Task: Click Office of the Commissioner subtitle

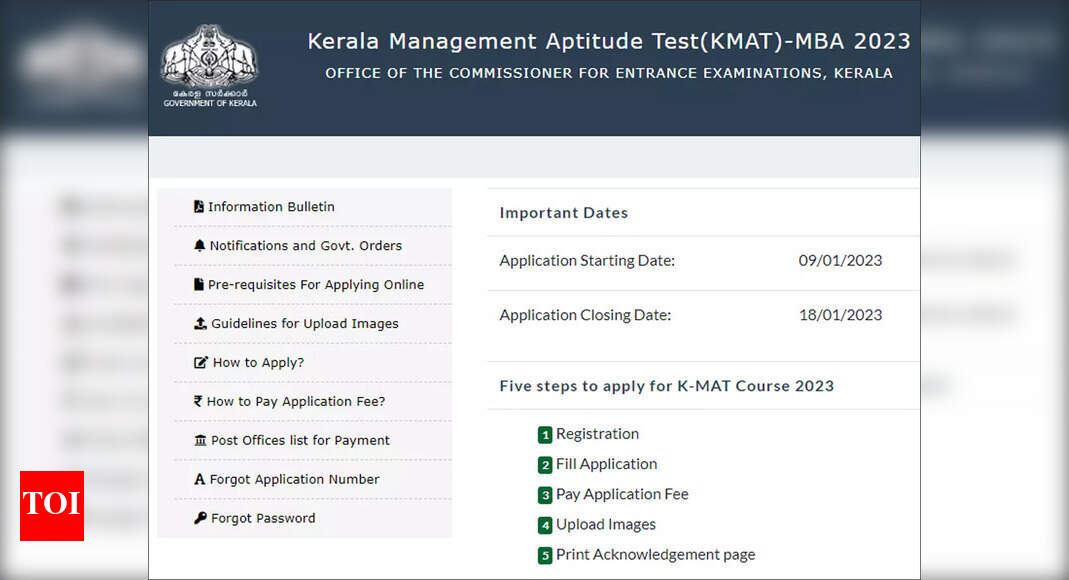Action: (x=609, y=73)
